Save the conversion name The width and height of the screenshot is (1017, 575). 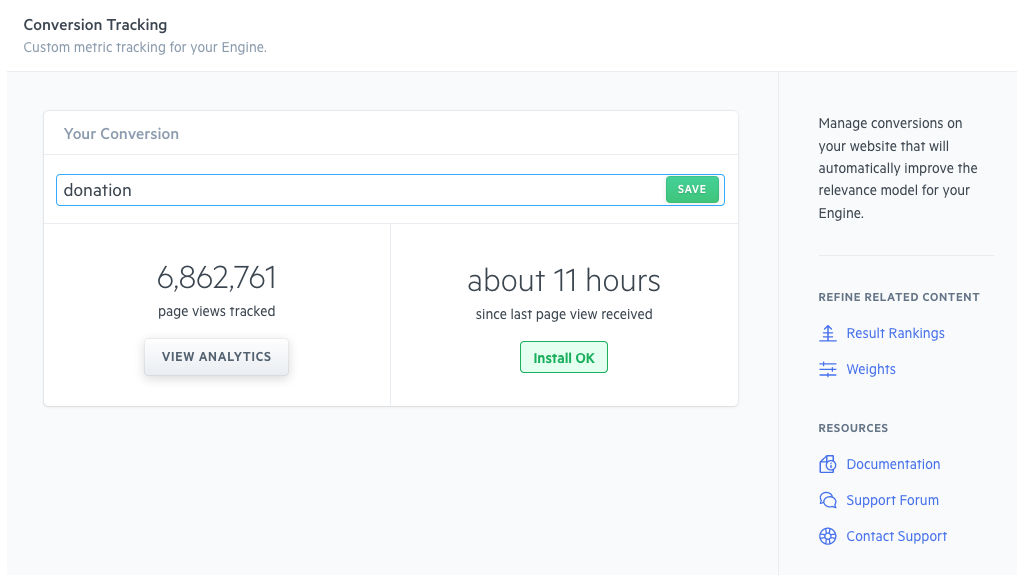[x=692, y=189]
